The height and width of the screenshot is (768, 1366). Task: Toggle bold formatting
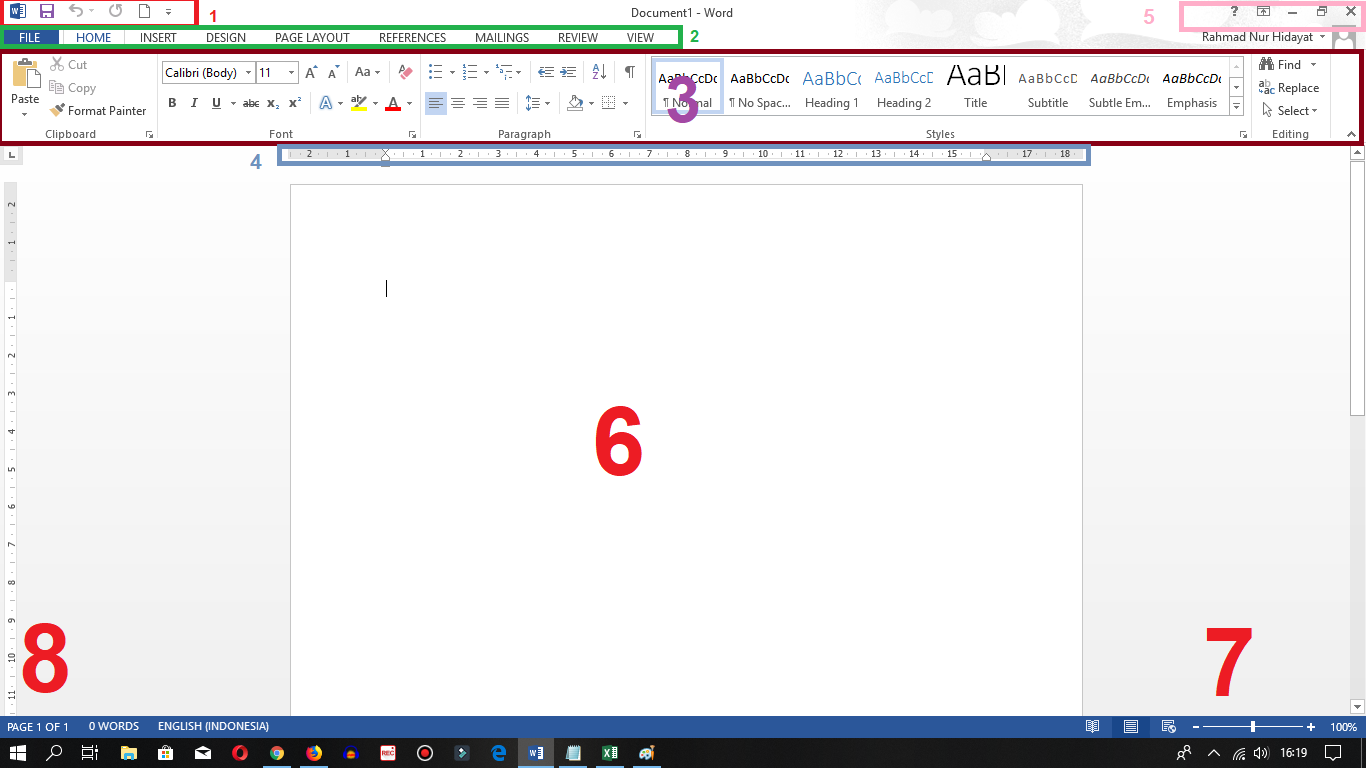click(172, 103)
